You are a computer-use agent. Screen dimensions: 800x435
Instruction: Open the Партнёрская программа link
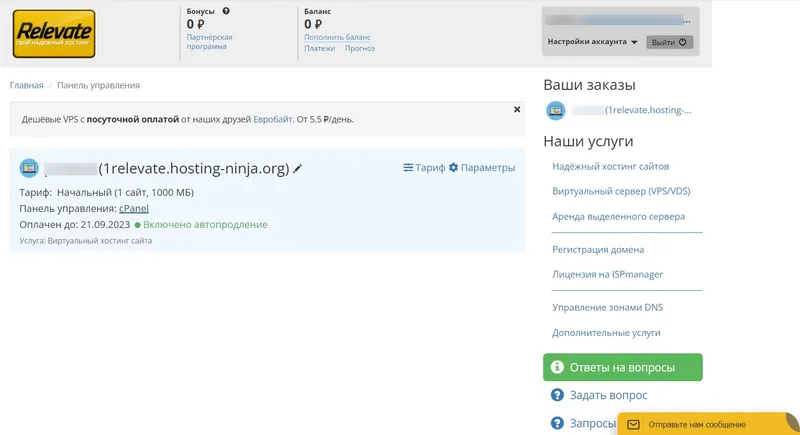(x=209, y=42)
